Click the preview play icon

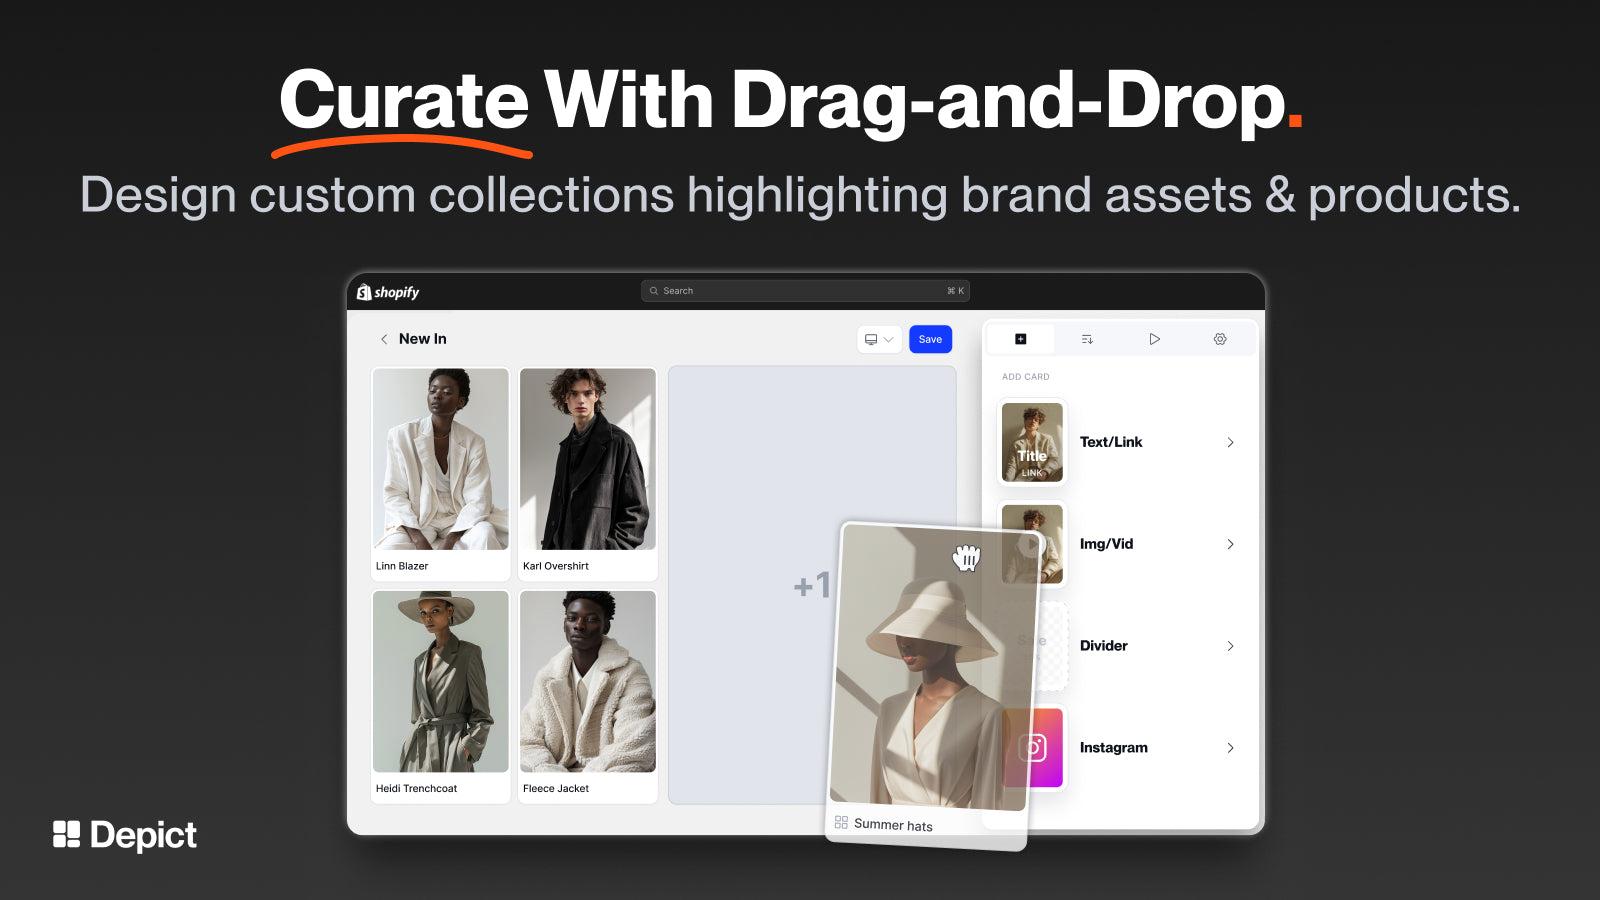click(x=1155, y=339)
